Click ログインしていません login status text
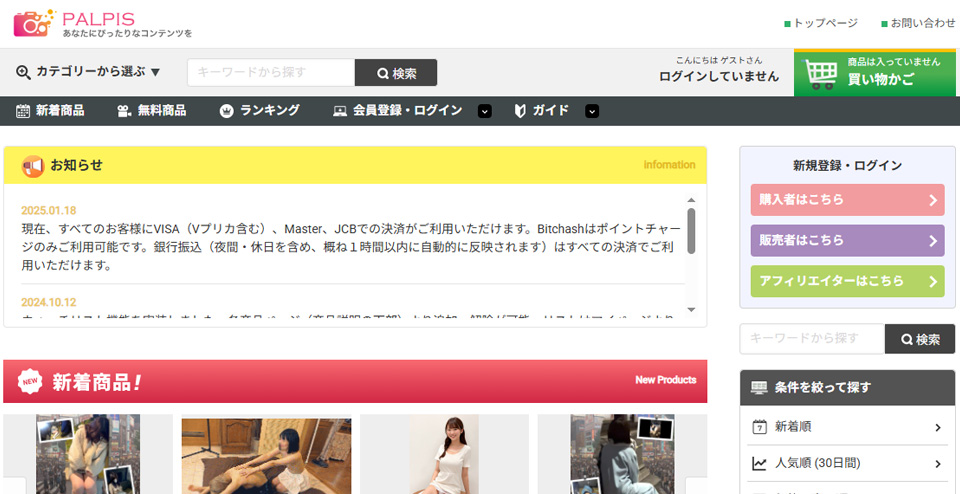 pyautogui.click(x=719, y=77)
